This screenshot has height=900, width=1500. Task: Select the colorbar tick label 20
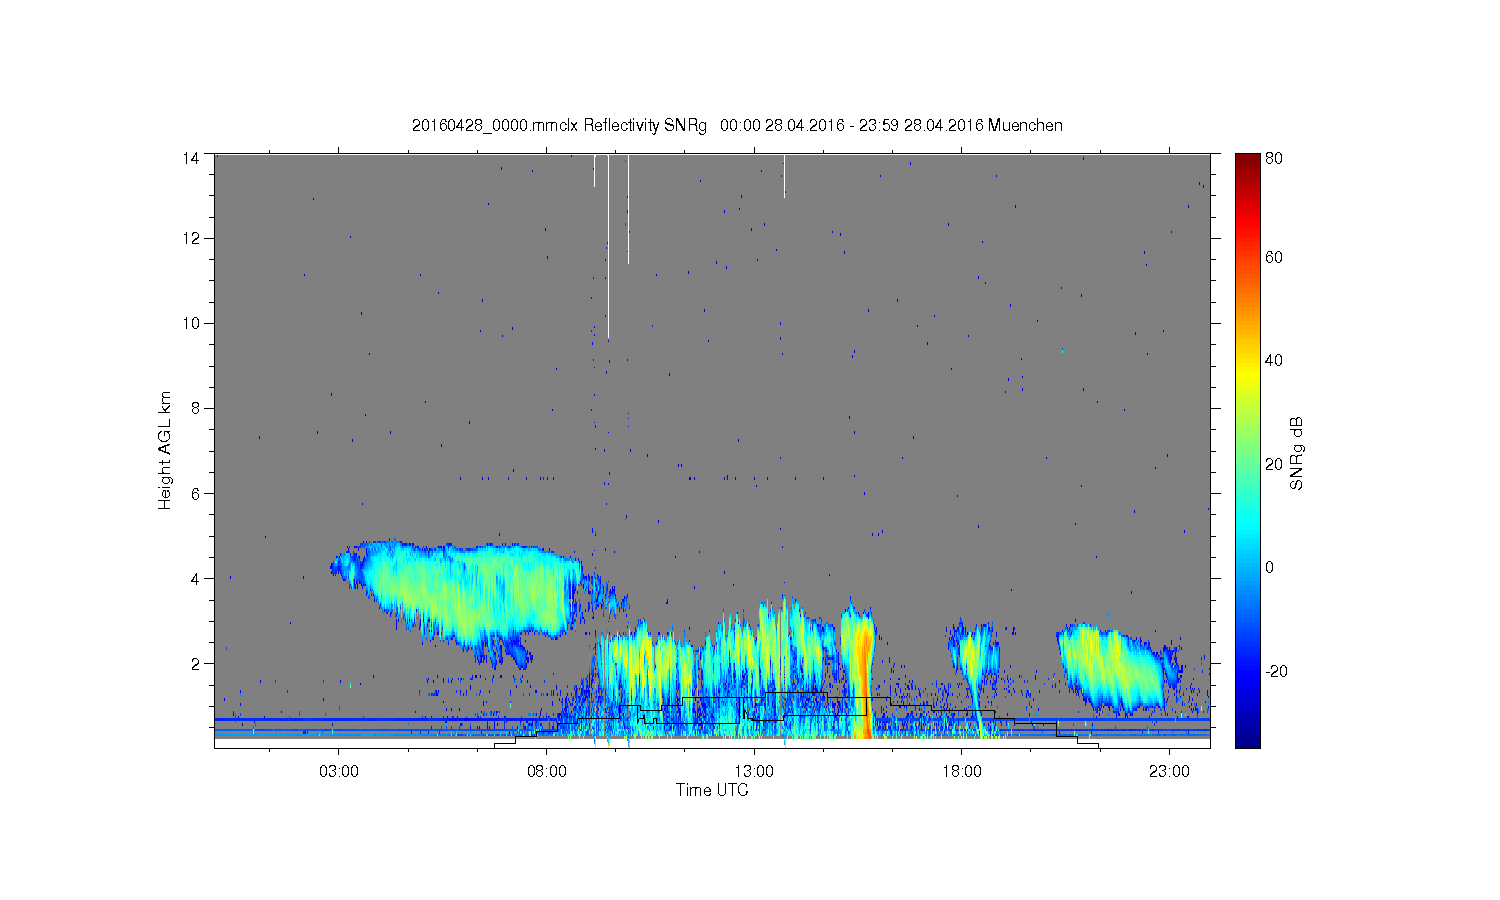[x=1274, y=464]
